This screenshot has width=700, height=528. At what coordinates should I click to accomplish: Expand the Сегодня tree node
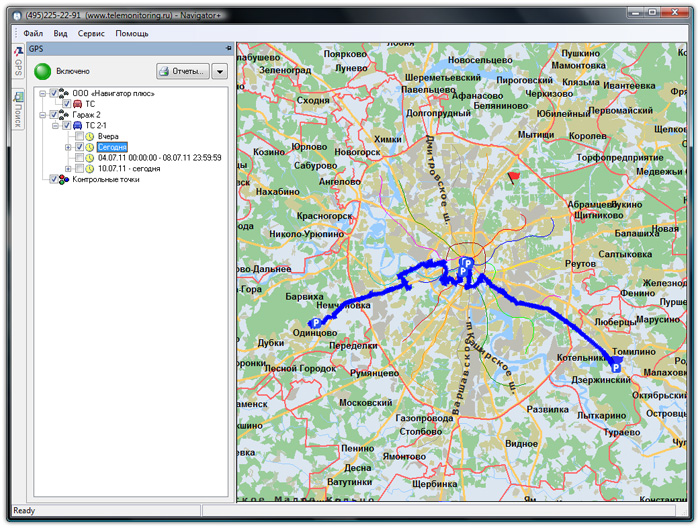[67, 147]
